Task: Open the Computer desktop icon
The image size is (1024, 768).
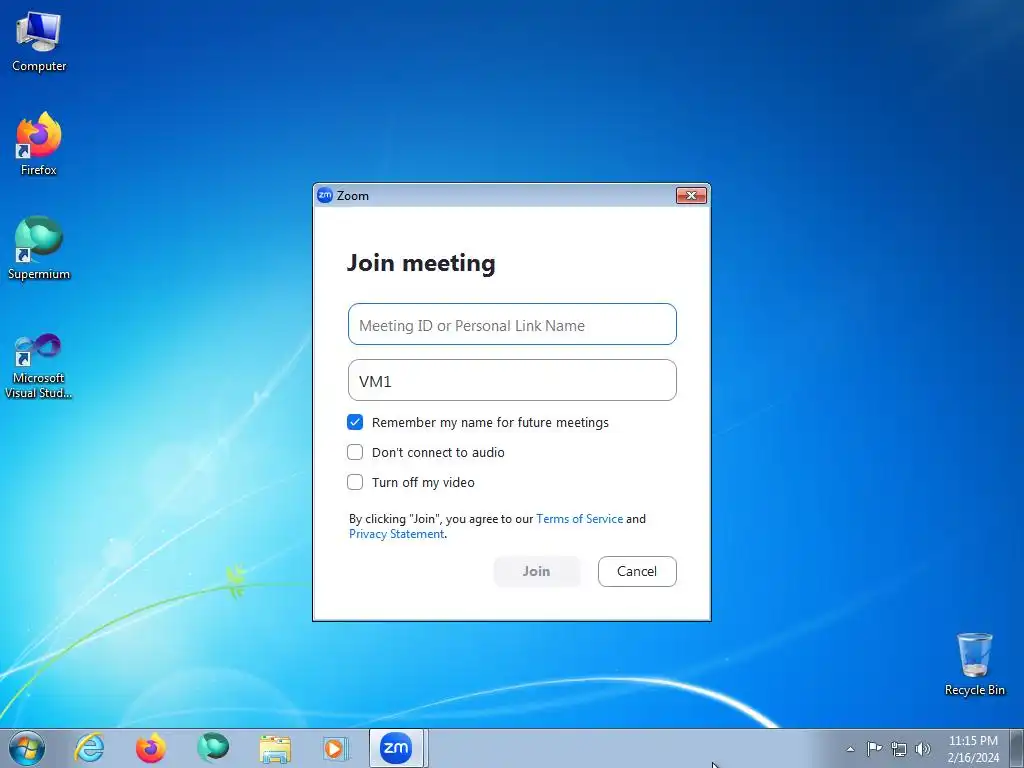Action: tap(39, 42)
